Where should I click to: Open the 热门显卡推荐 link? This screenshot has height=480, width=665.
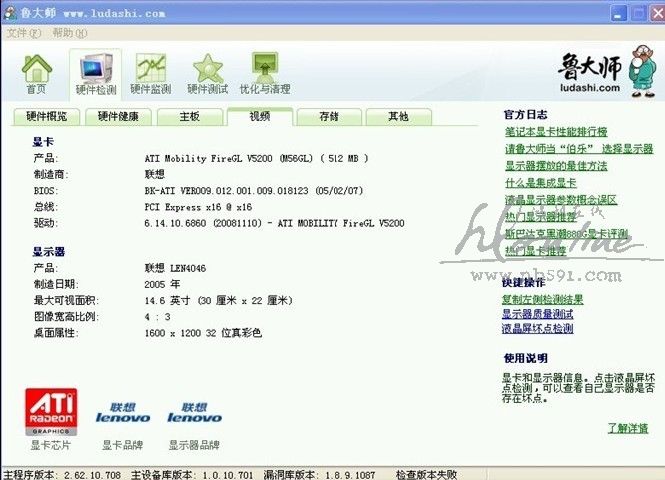point(536,251)
